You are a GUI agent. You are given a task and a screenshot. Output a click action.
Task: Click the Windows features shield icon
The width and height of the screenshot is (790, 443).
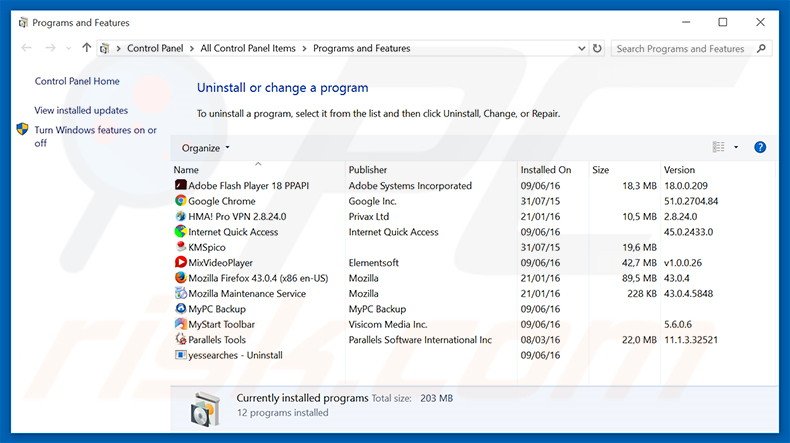[22, 129]
